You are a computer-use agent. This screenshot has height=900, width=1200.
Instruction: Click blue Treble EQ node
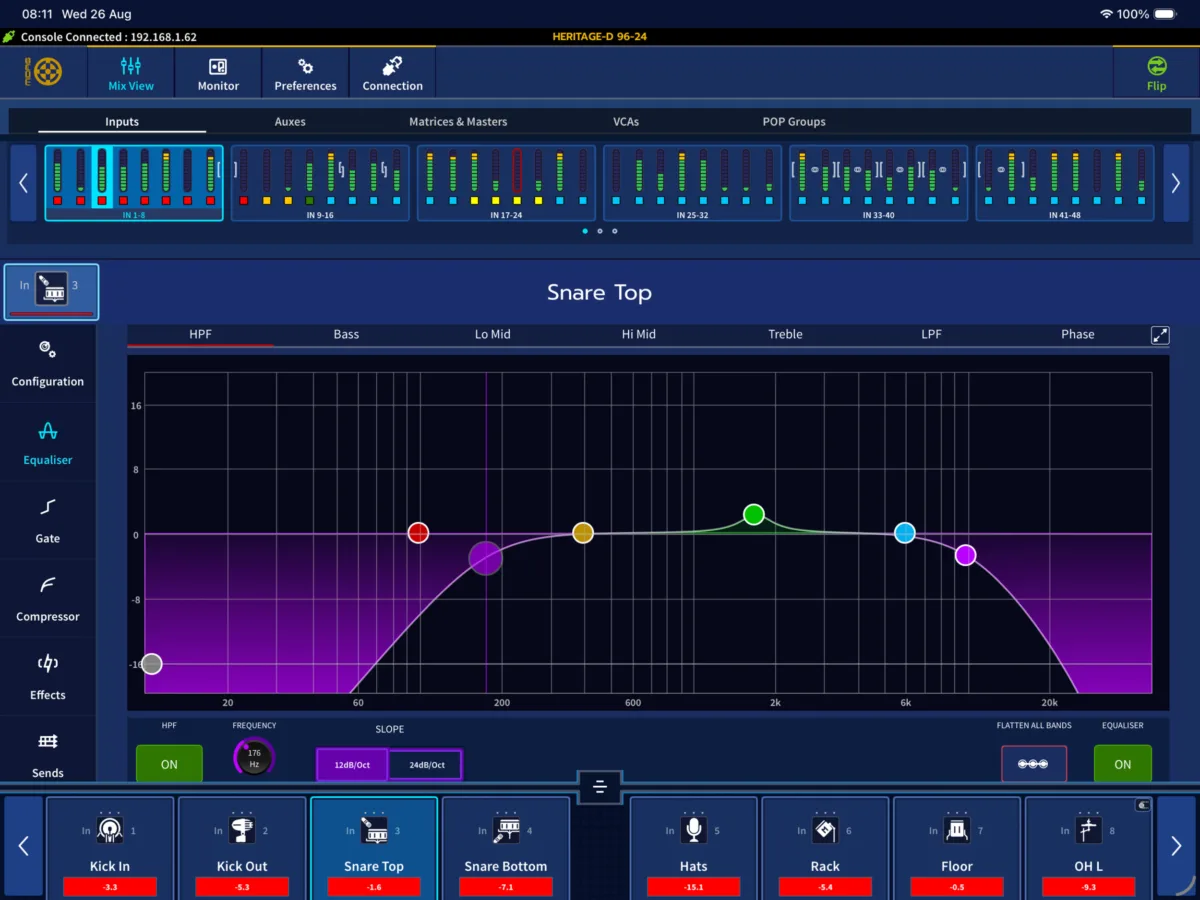click(905, 533)
